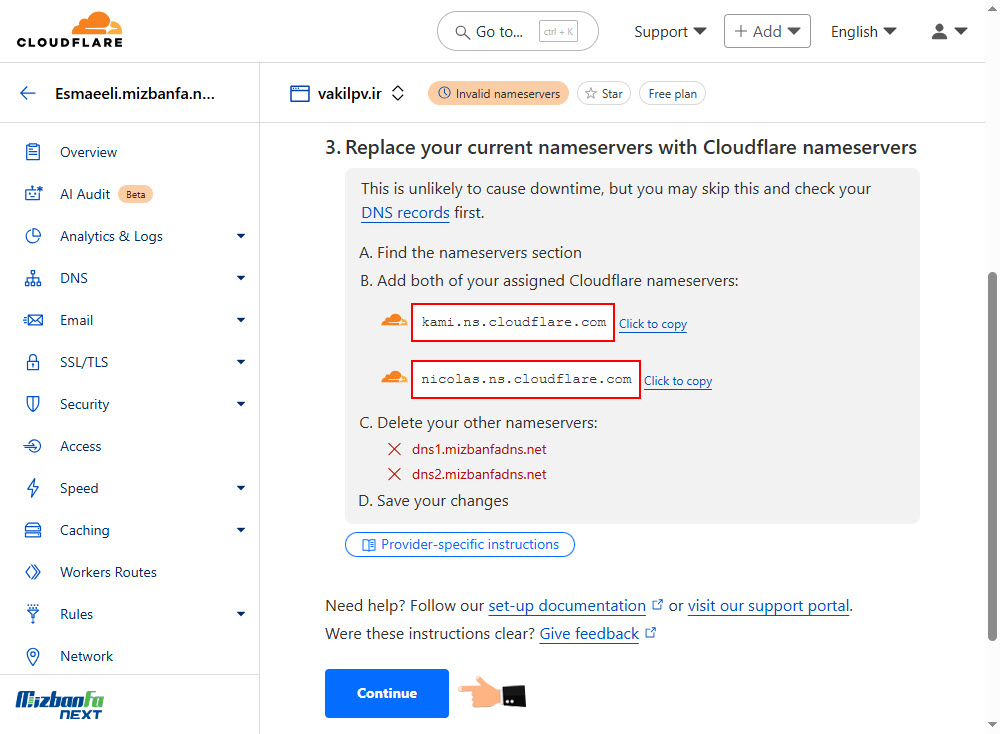Click the Cloudflare logo
1000x734 pixels.
[70, 30]
